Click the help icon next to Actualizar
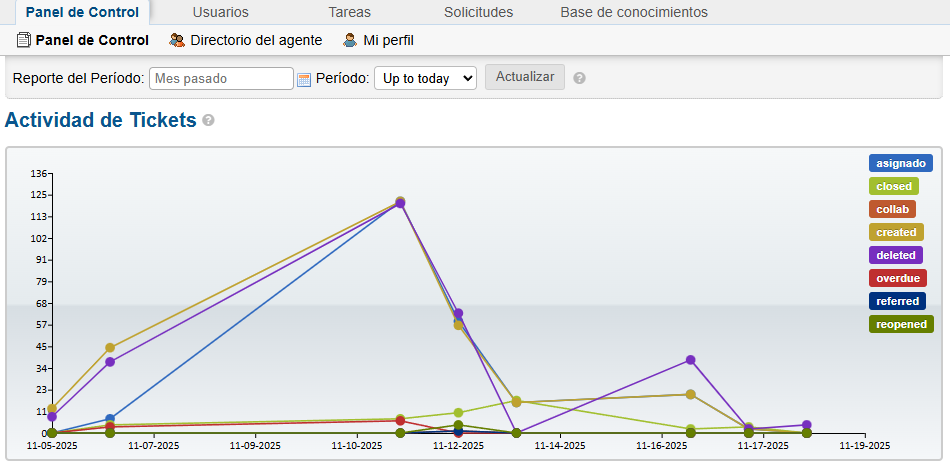The image size is (950, 473). coord(579,78)
